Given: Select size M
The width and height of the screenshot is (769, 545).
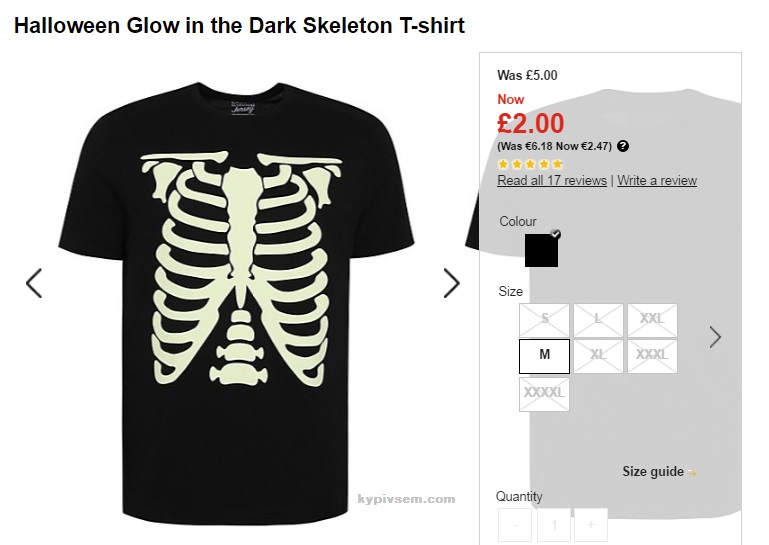Looking at the screenshot, I should [544, 356].
